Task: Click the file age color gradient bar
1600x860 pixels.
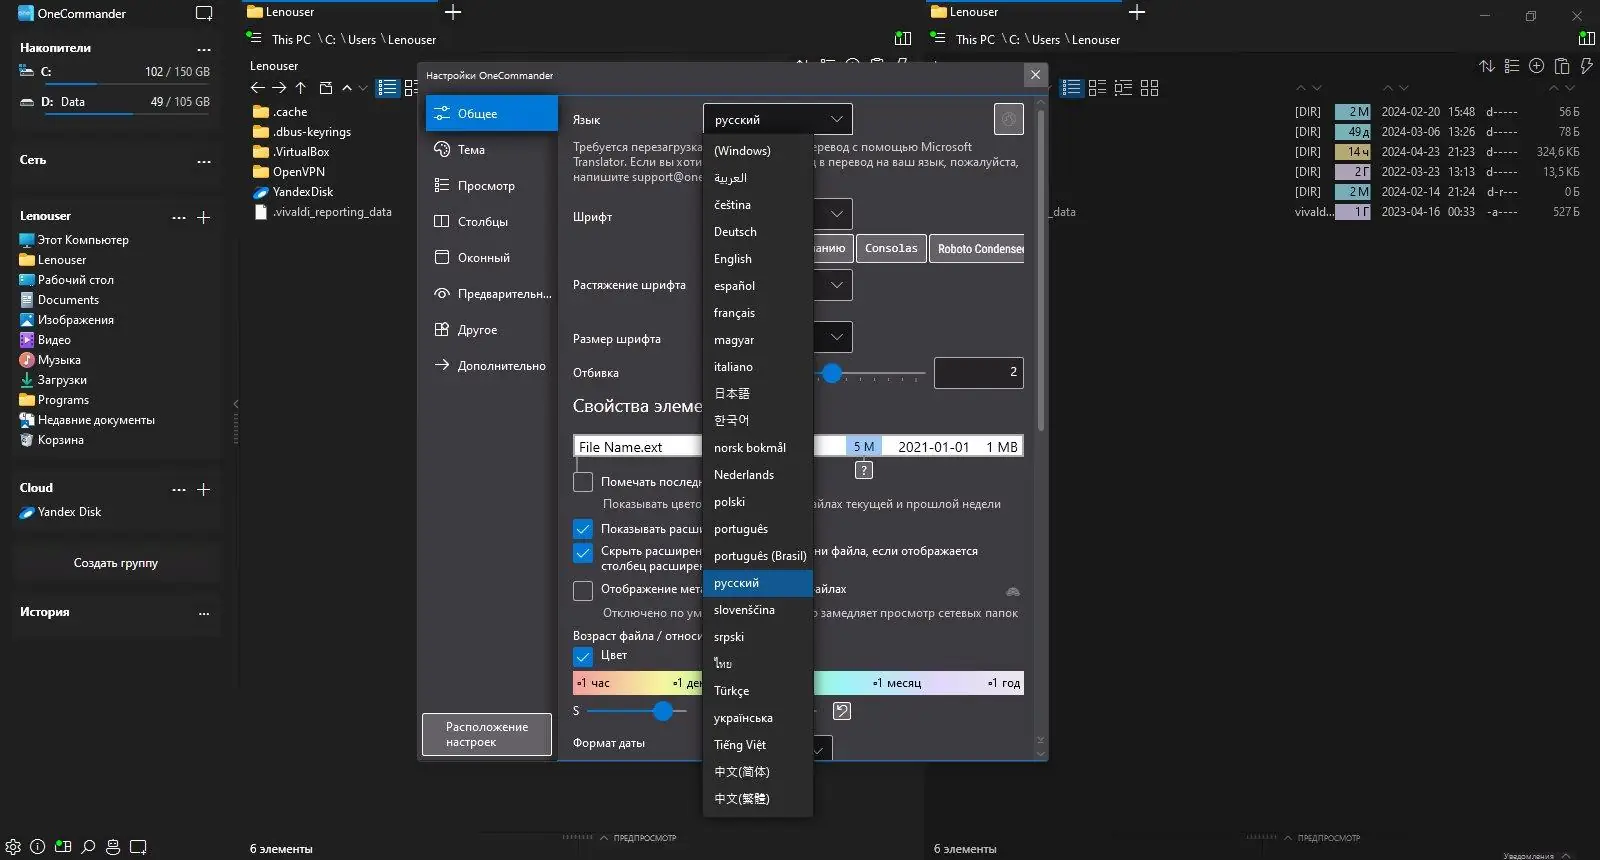Action: pyautogui.click(x=798, y=683)
